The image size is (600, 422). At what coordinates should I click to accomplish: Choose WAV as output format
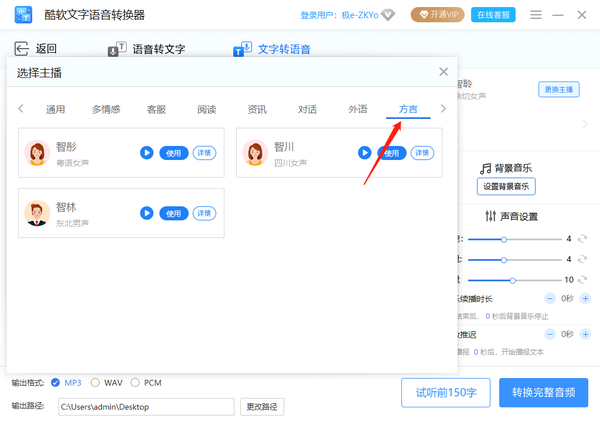click(x=96, y=382)
